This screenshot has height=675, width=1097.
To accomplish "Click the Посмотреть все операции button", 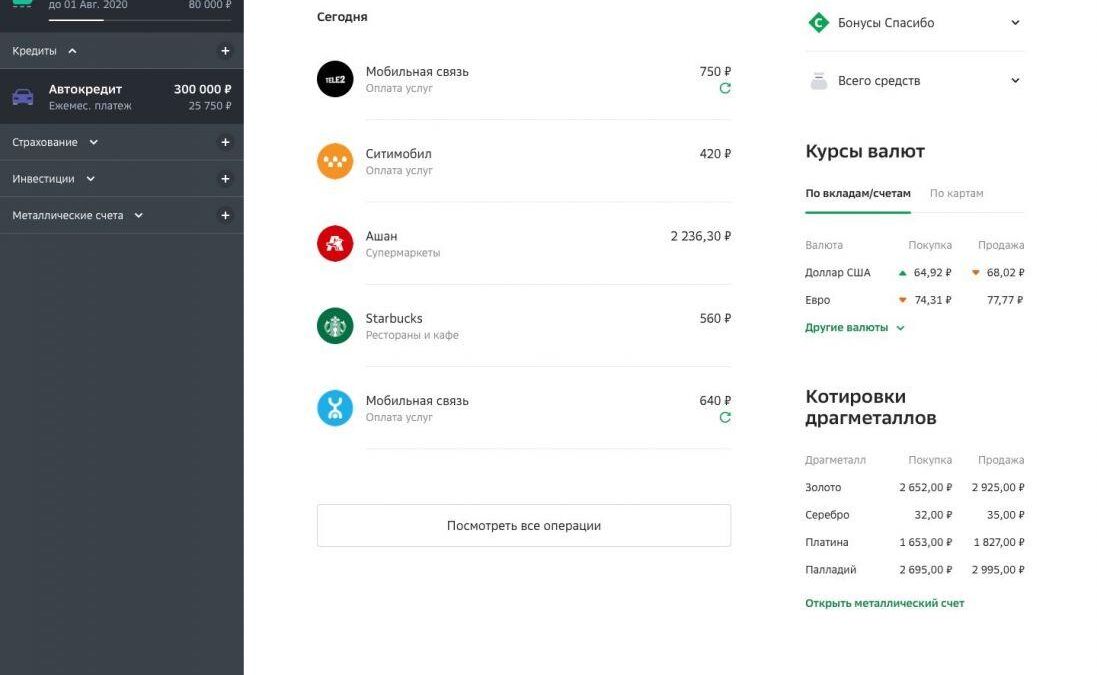I will [524, 524].
